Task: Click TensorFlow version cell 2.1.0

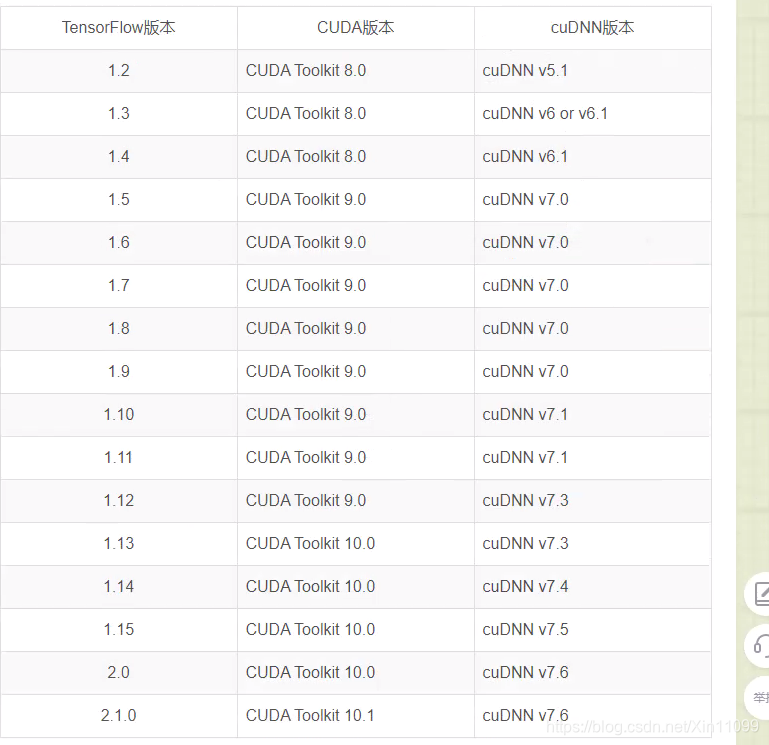Action: pos(119,716)
